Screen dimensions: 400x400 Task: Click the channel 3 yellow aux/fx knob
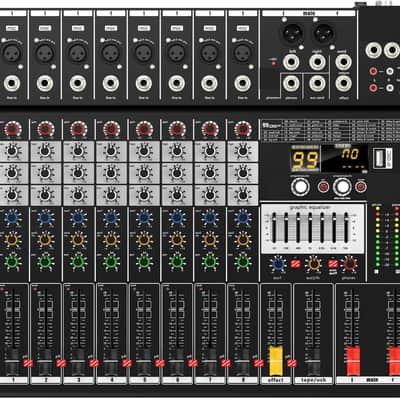pyautogui.click(x=78, y=240)
